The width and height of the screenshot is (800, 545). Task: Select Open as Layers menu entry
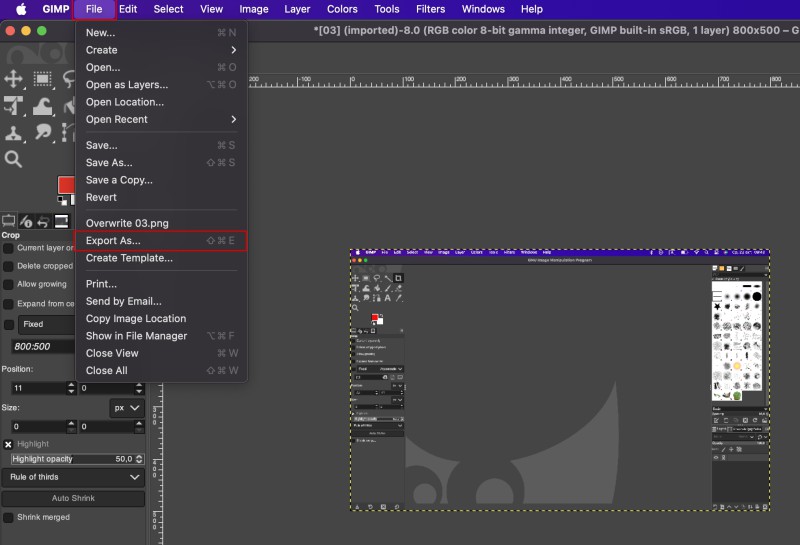(161, 85)
